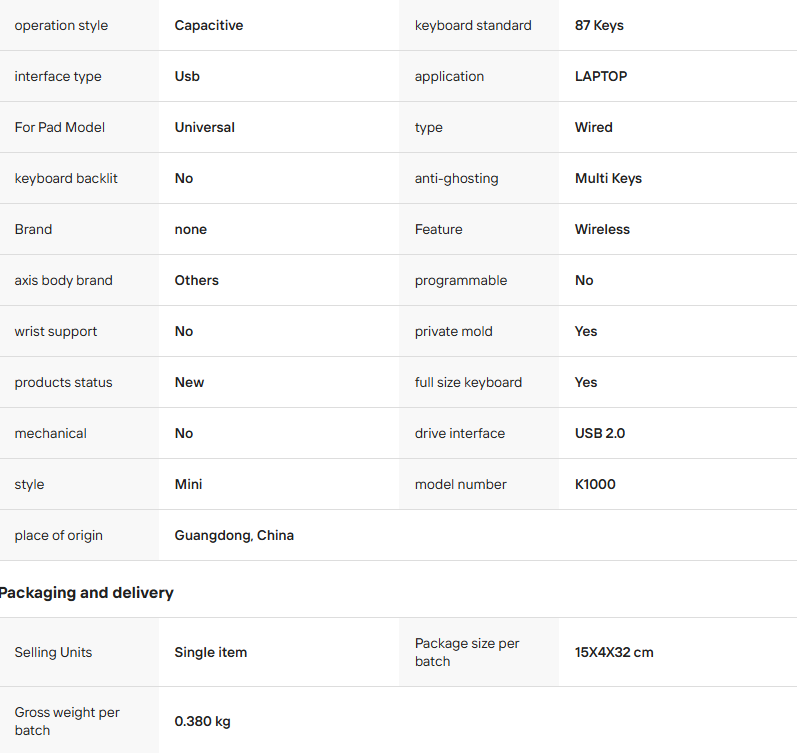This screenshot has width=797, height=753.
Task: Click the 'Wireless' Feature value
Action: pos(602,229)
